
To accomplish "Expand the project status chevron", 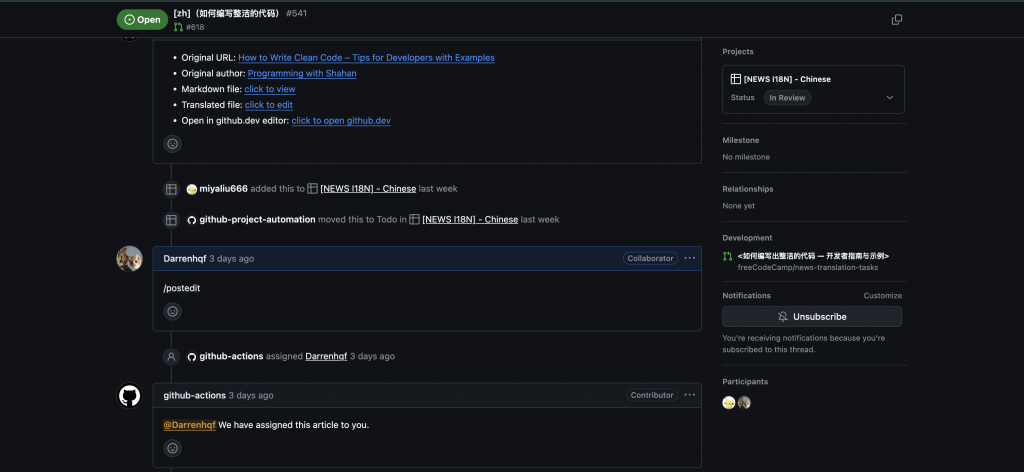I will coord(889,97).
